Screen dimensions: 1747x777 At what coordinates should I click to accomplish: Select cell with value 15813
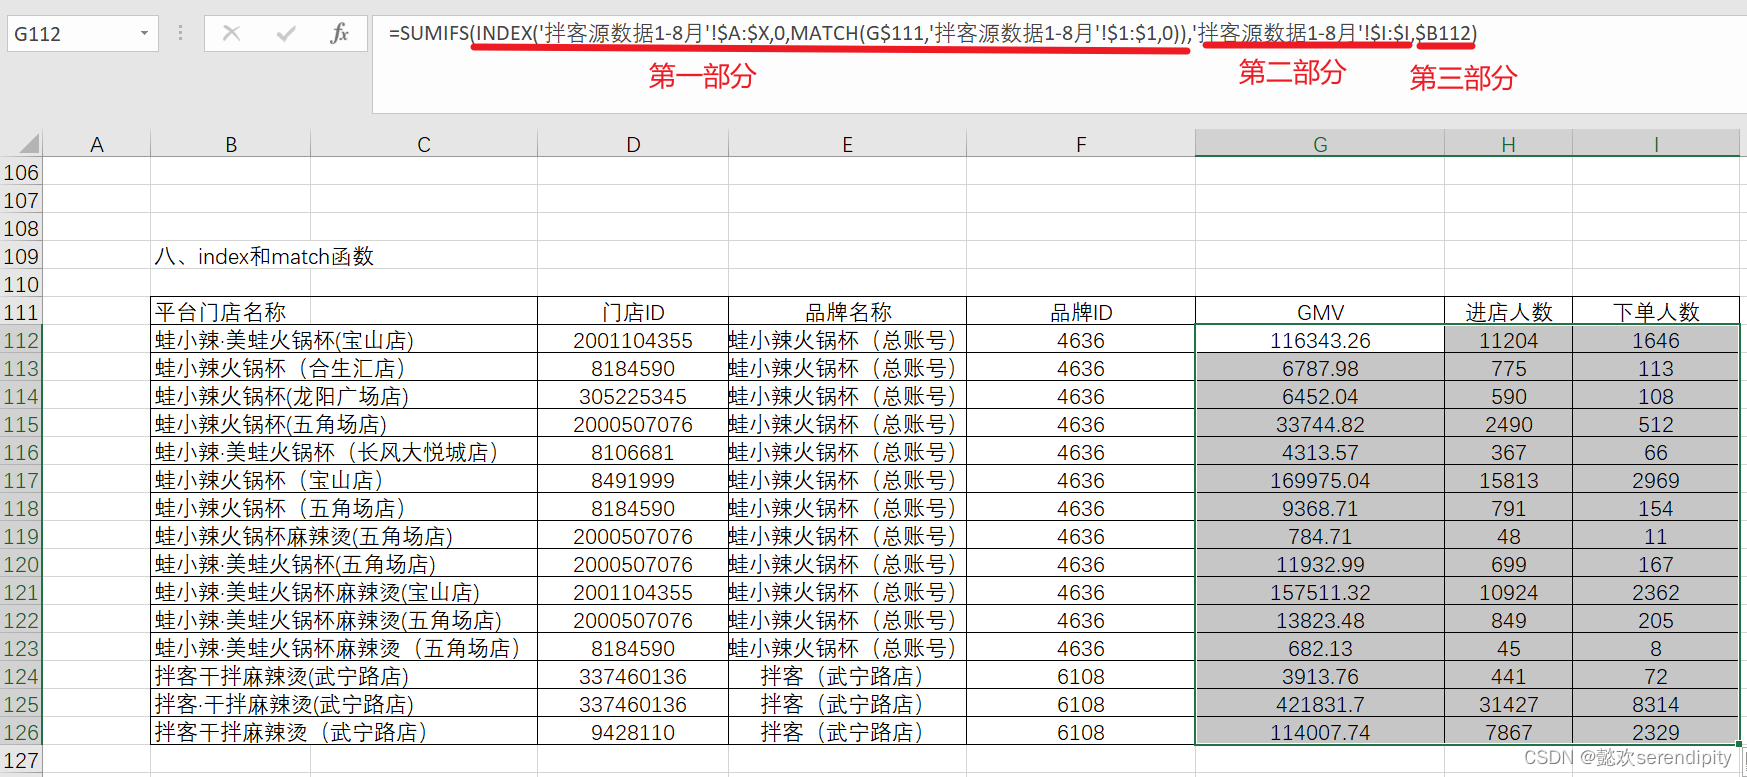(x=1508, y=480)
